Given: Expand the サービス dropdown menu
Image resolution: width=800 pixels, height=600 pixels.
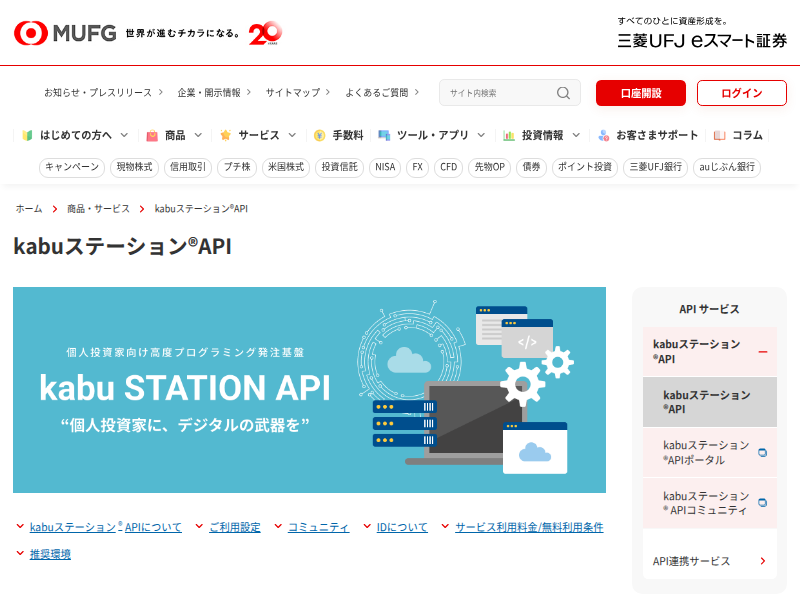Looking at the screenshot, I should point(293,134).
